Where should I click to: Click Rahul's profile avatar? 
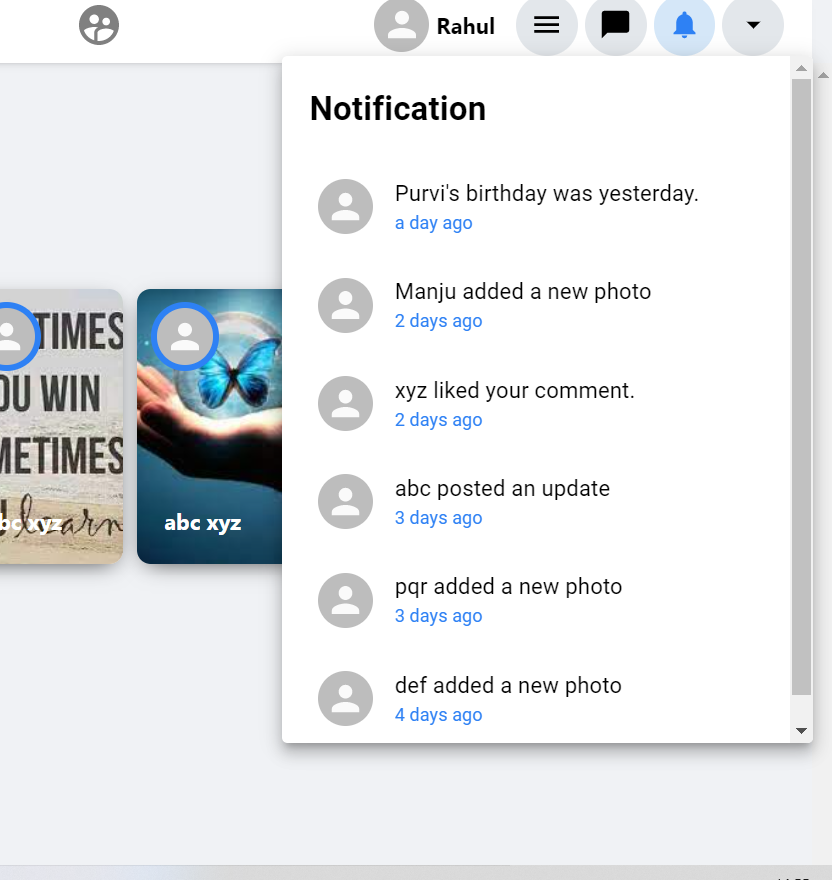(401, 25)
